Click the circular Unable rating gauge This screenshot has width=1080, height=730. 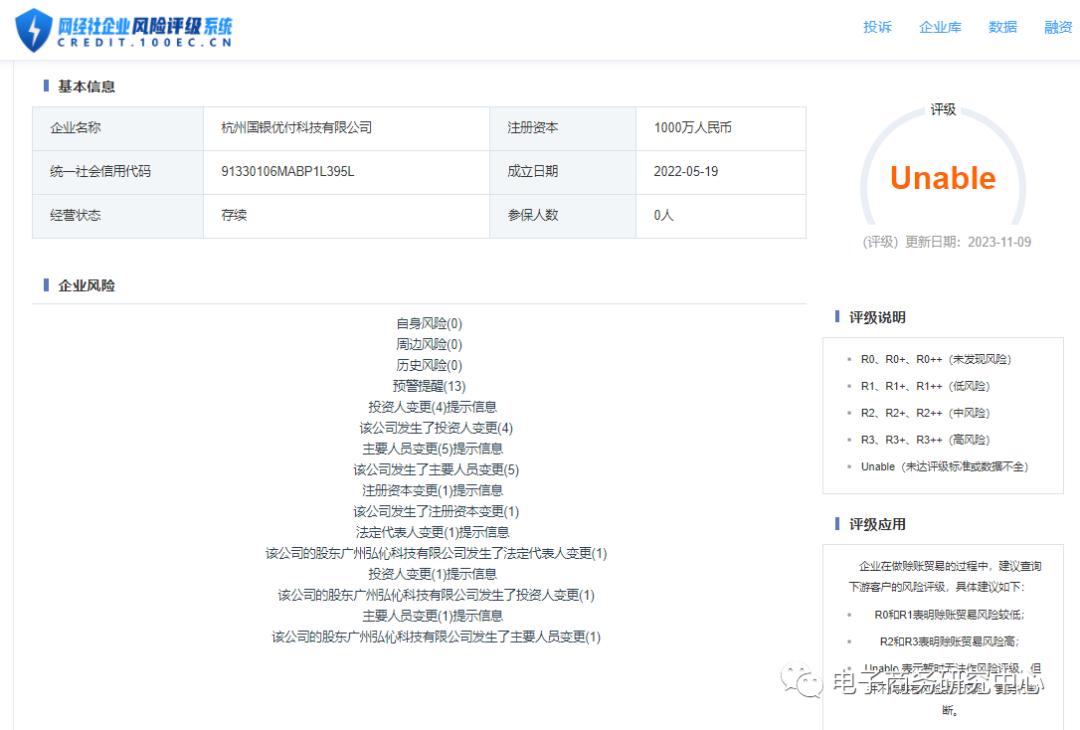[943, 178]
